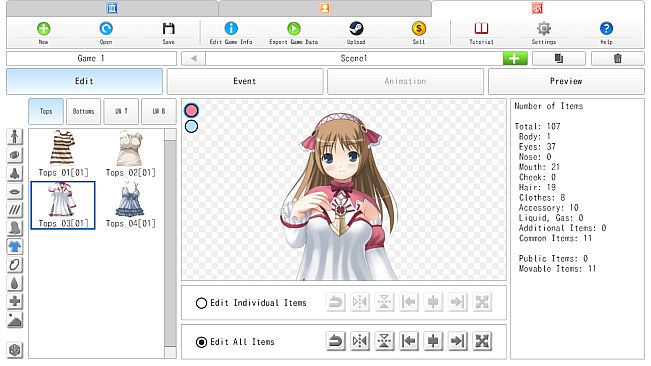Add a new scene with green plus

(x=515, y=59)
